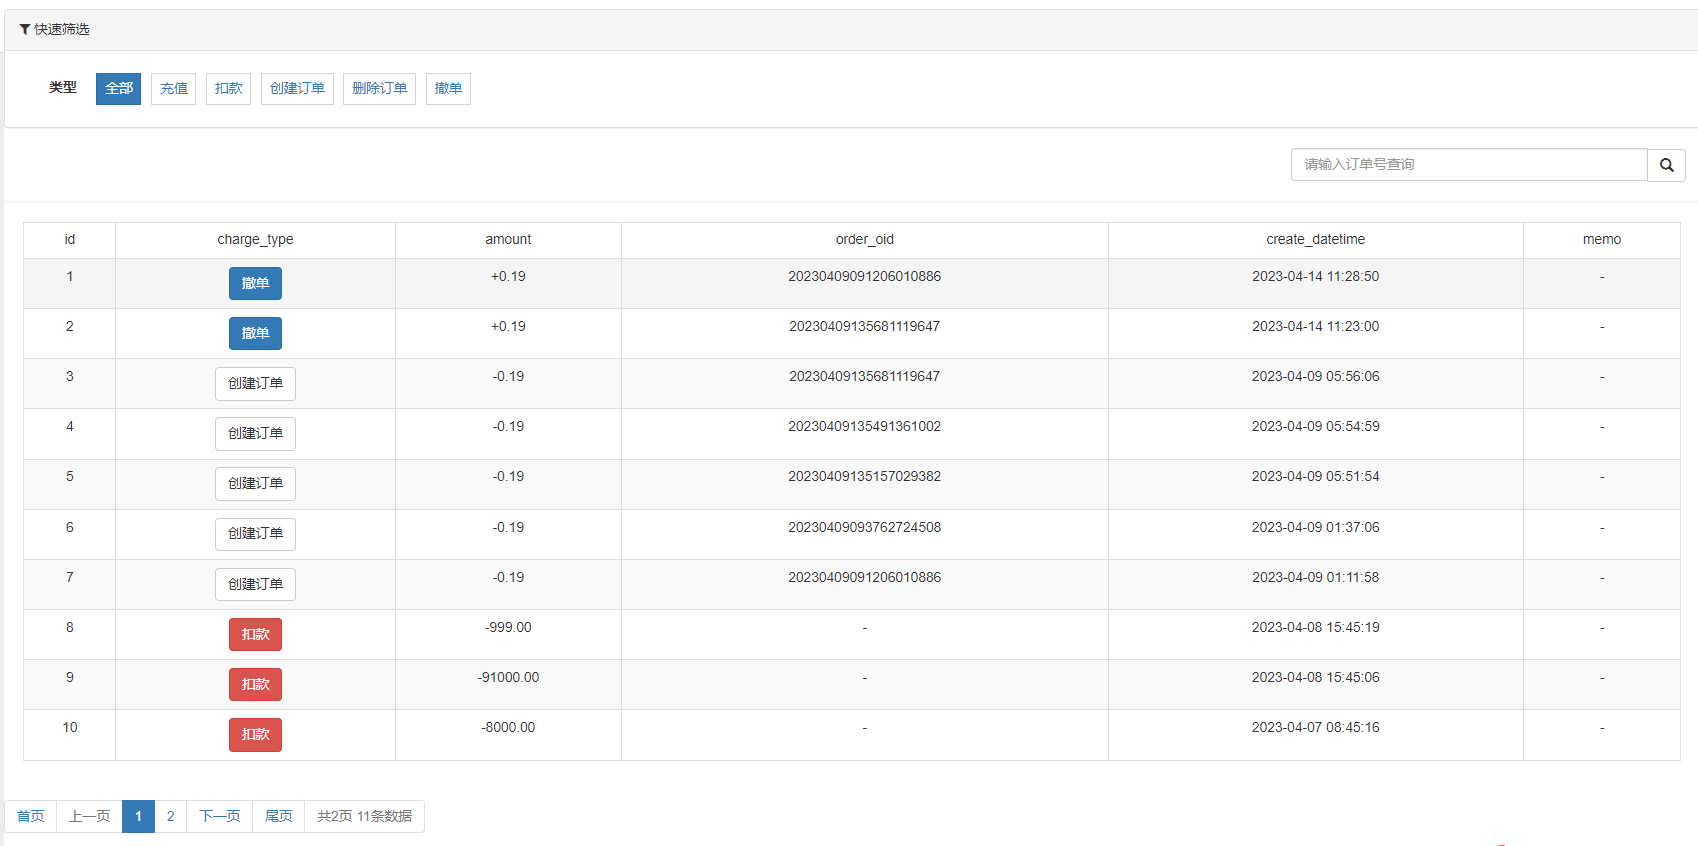Viewport: 1698px width, 846px height.
Task: Click the charge_type column header
Action: tap(255, 240)
